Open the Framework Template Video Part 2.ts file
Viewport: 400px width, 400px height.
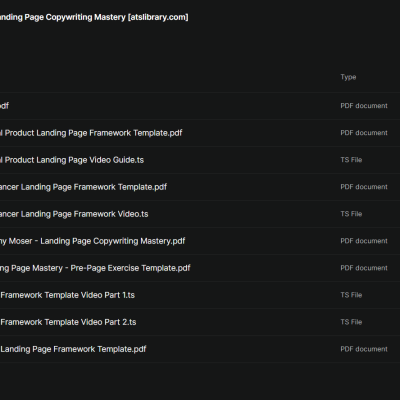tap(68, 322)
